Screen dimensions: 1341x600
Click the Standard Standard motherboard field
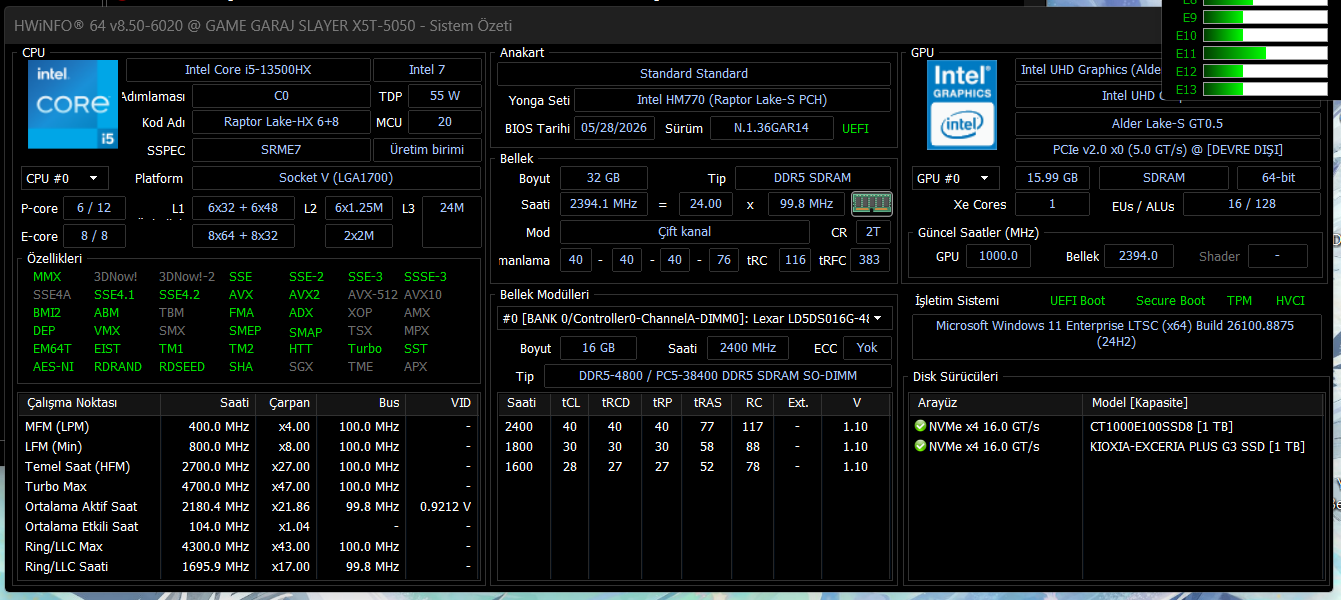coord(694,74)
